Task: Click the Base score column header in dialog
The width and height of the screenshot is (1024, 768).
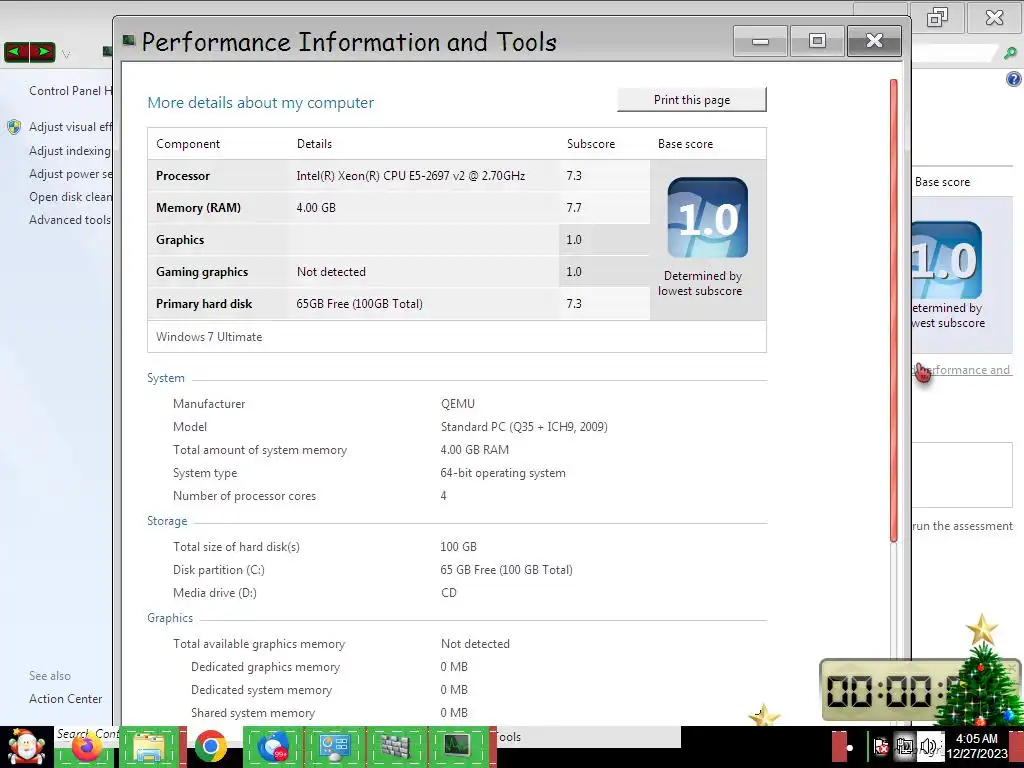Action: [x=685, y=144]
